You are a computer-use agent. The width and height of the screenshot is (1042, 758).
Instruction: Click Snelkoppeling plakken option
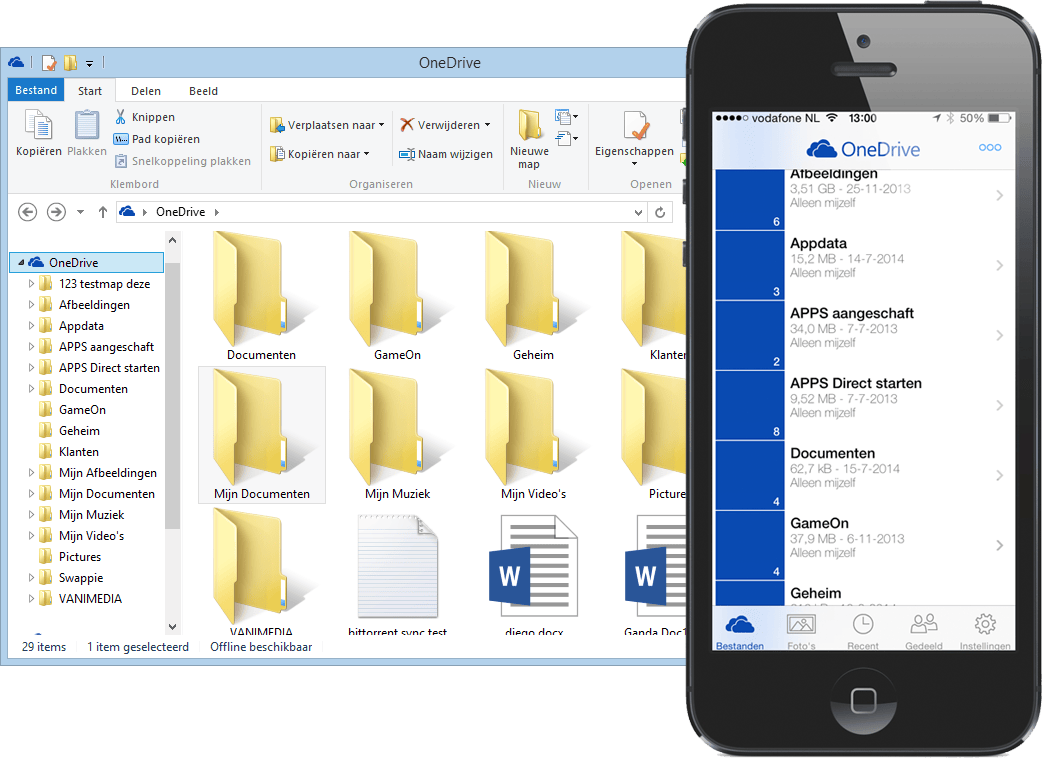pyautogui.click(x=183, y=161)
